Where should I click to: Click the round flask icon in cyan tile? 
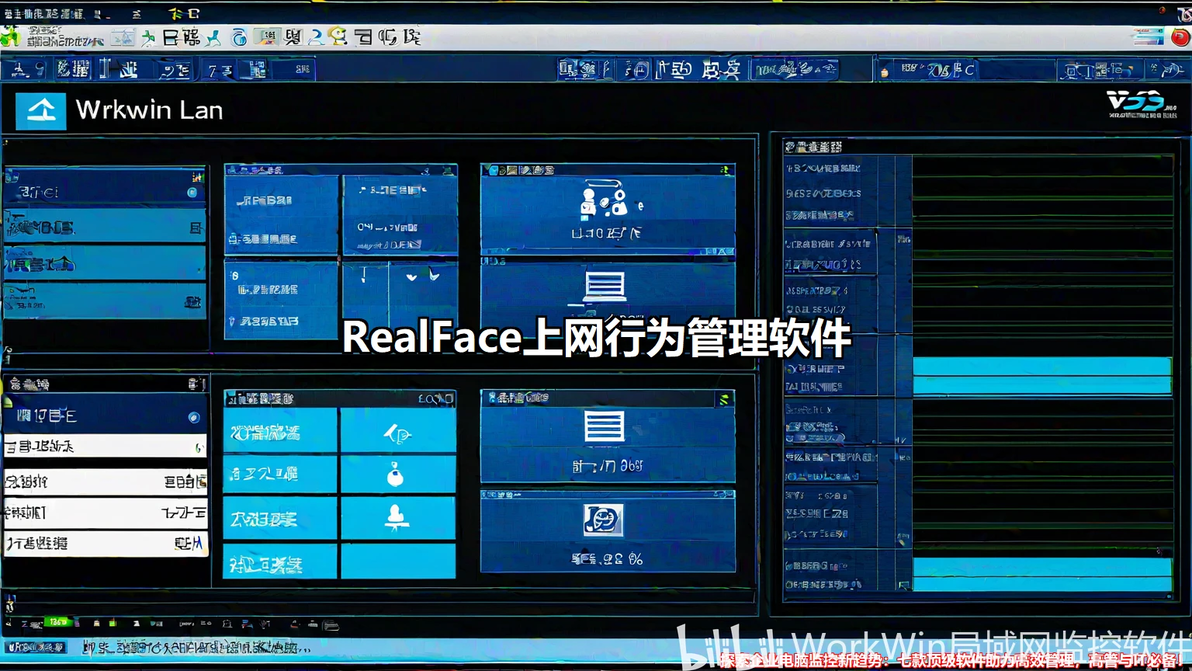pos(395,475)
